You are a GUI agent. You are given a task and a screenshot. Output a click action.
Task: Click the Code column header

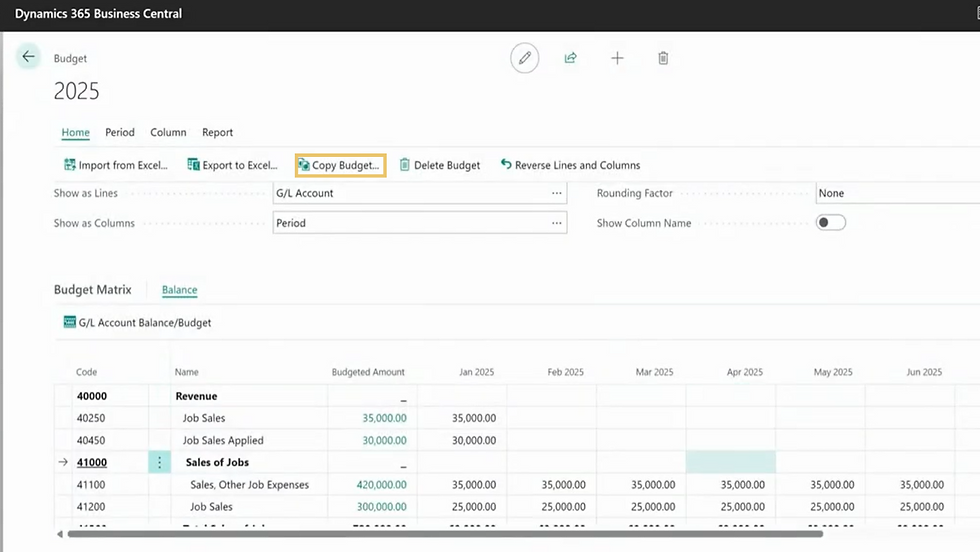pyautogui.click(x=86, y=372)
